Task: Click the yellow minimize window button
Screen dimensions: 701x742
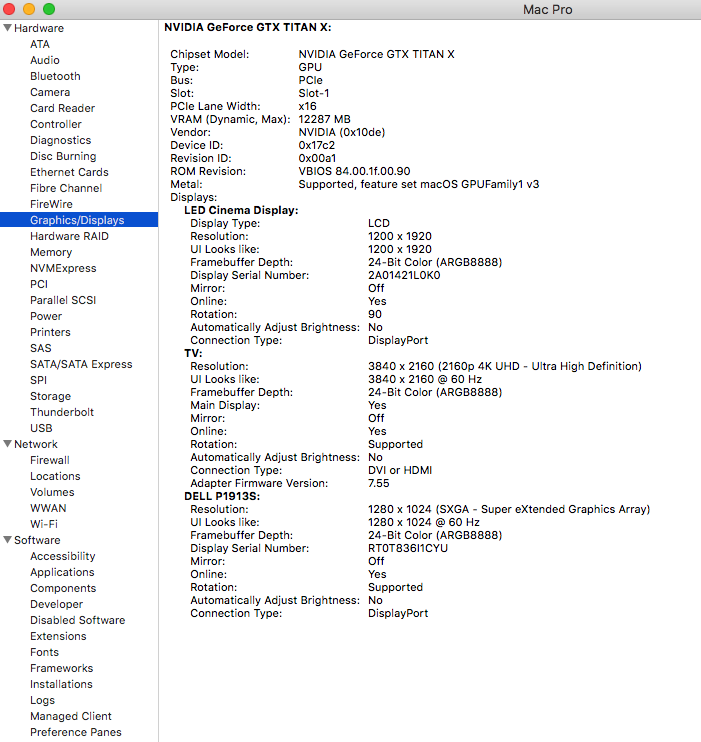Action: point(29,9)
